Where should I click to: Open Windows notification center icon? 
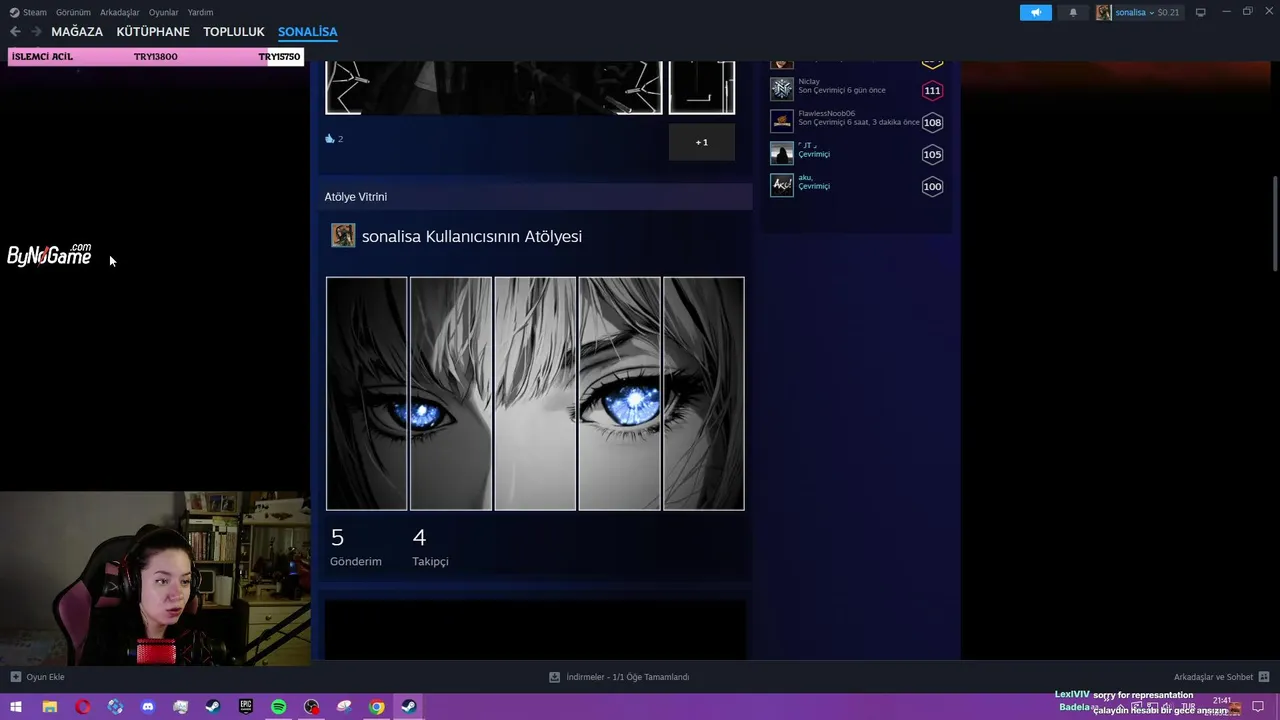tap(1258, 707)
